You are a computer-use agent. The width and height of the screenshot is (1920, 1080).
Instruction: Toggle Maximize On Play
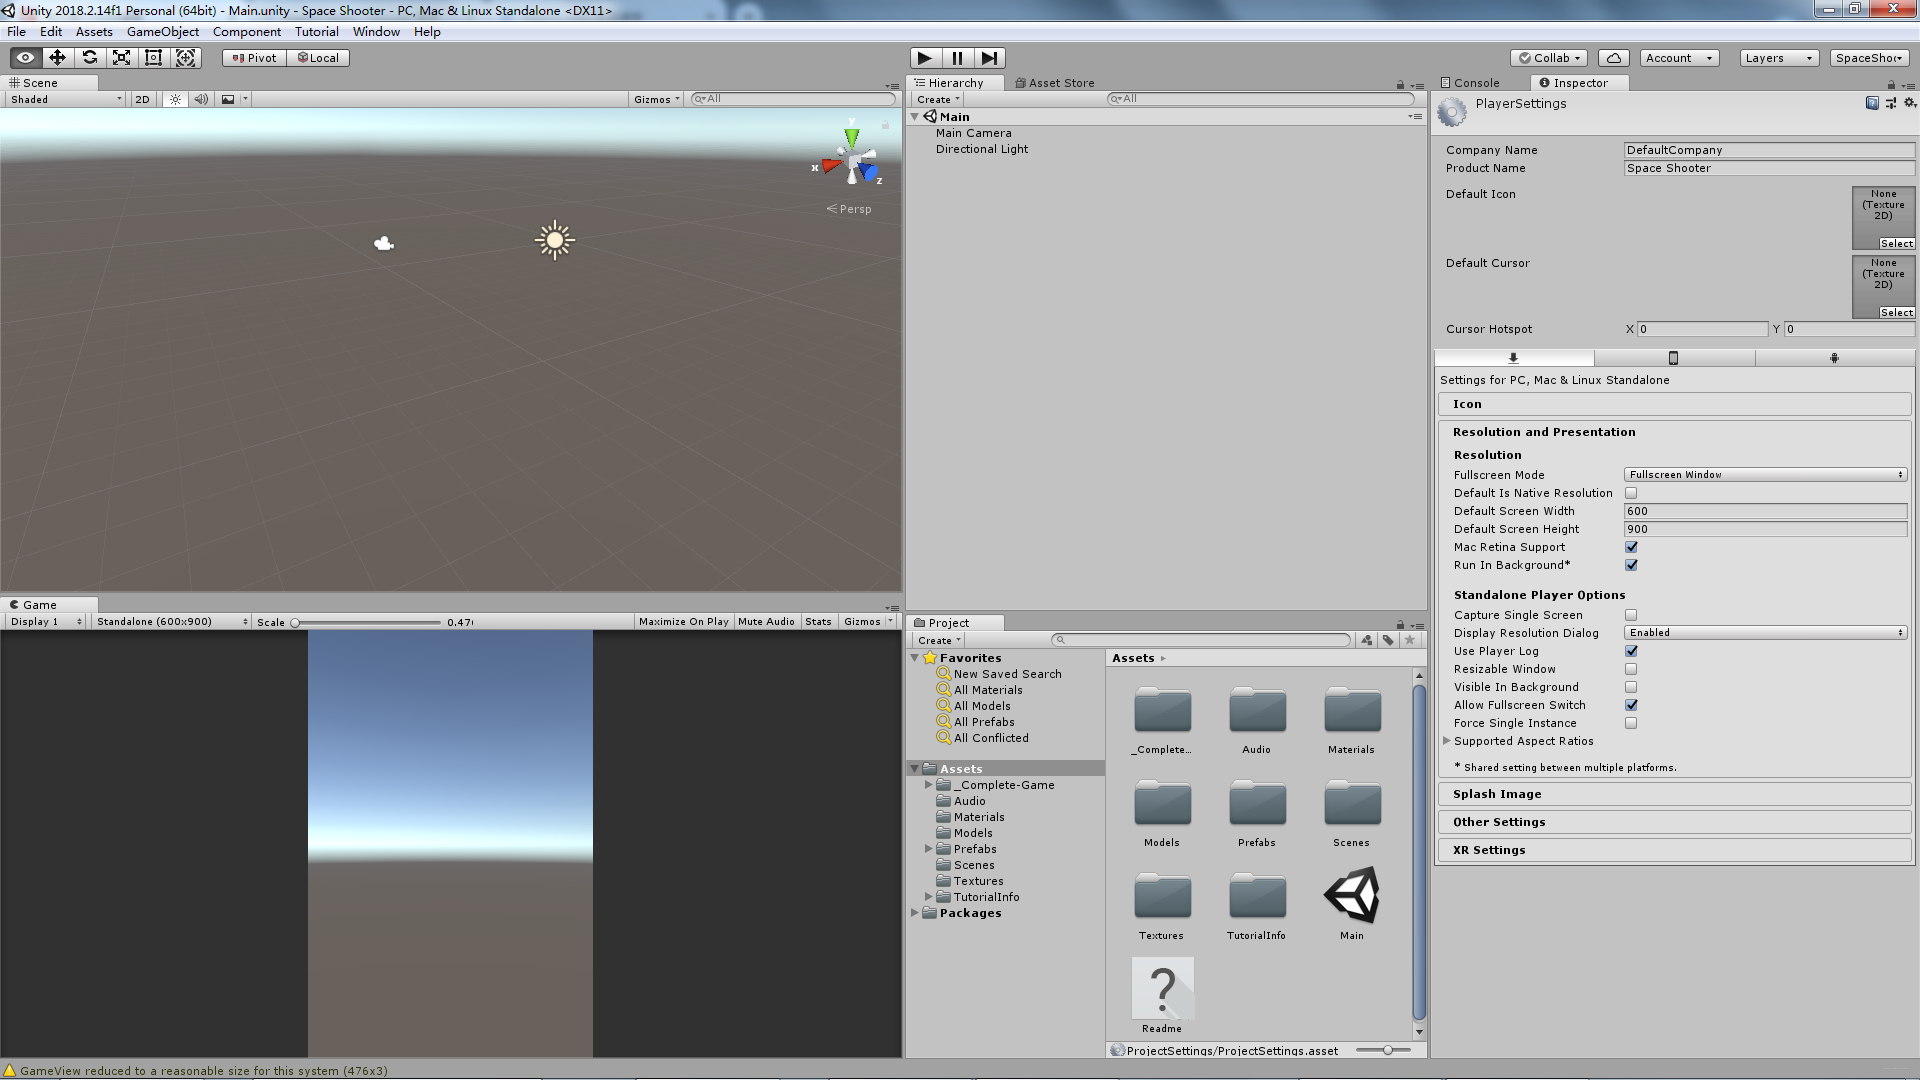click(684, 621)
